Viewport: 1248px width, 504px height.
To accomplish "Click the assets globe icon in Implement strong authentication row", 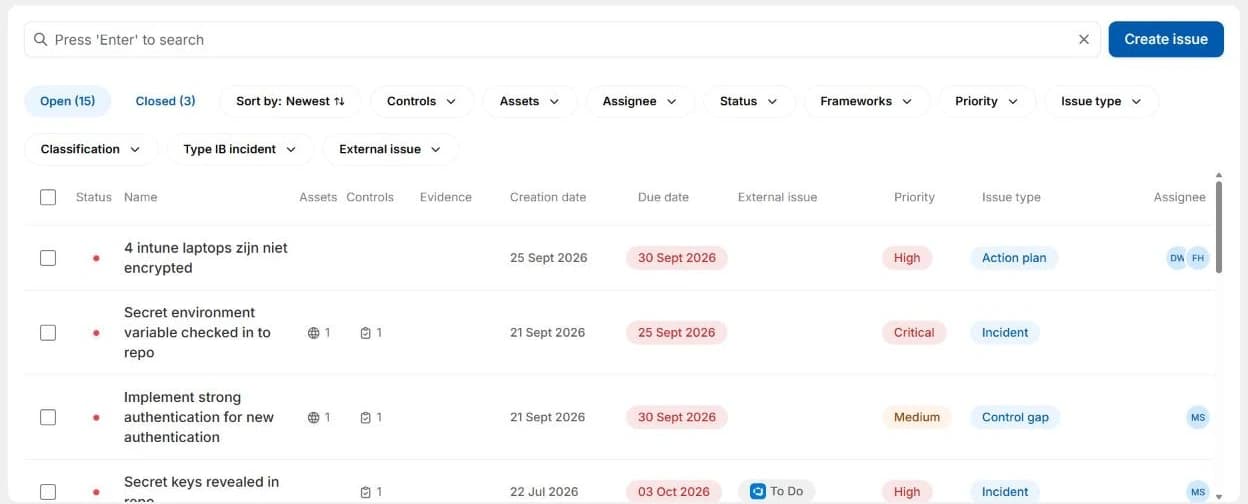I will point(313,418).
